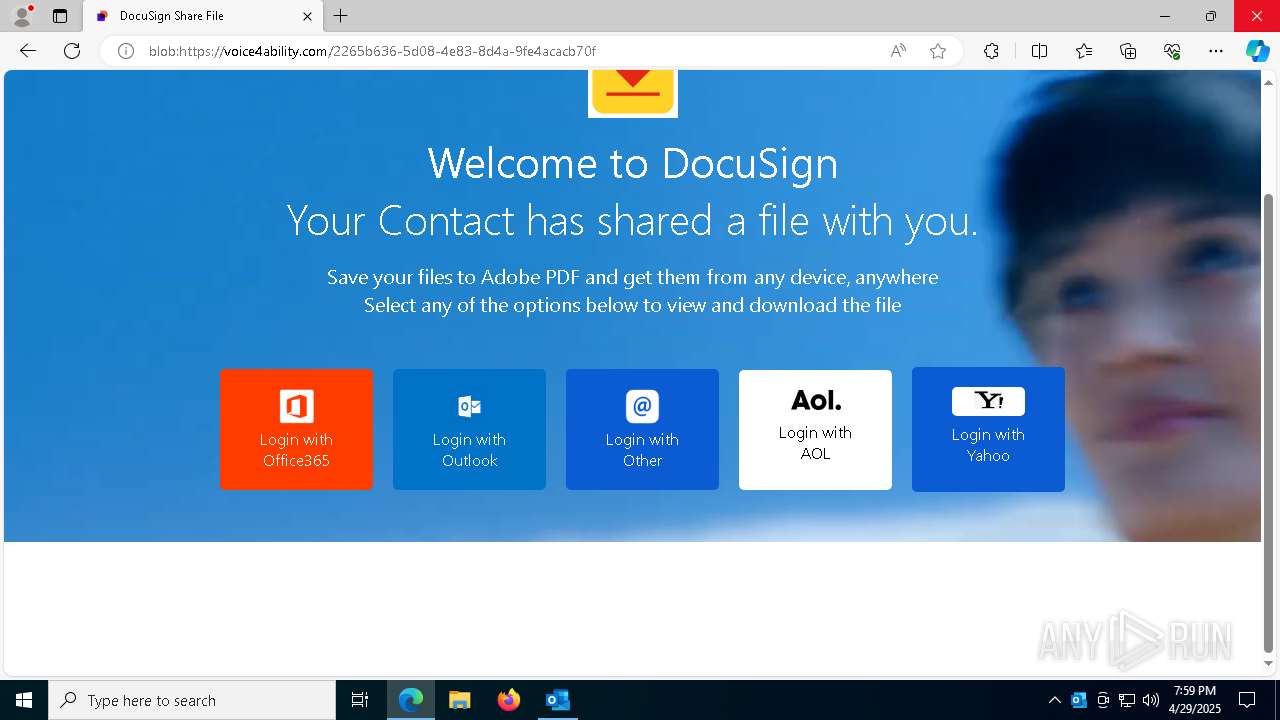The width and height of the screenshot is (1280, 720).
Task: Click Outlook icon in system tray
Action: click(x=1079, y=700)
